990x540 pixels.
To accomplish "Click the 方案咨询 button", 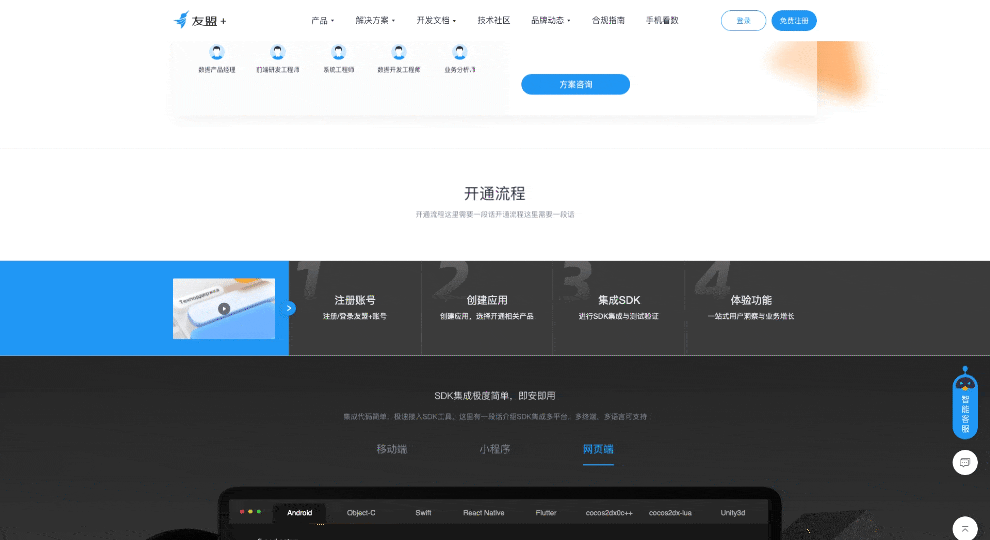I will (x=575, y=84).
